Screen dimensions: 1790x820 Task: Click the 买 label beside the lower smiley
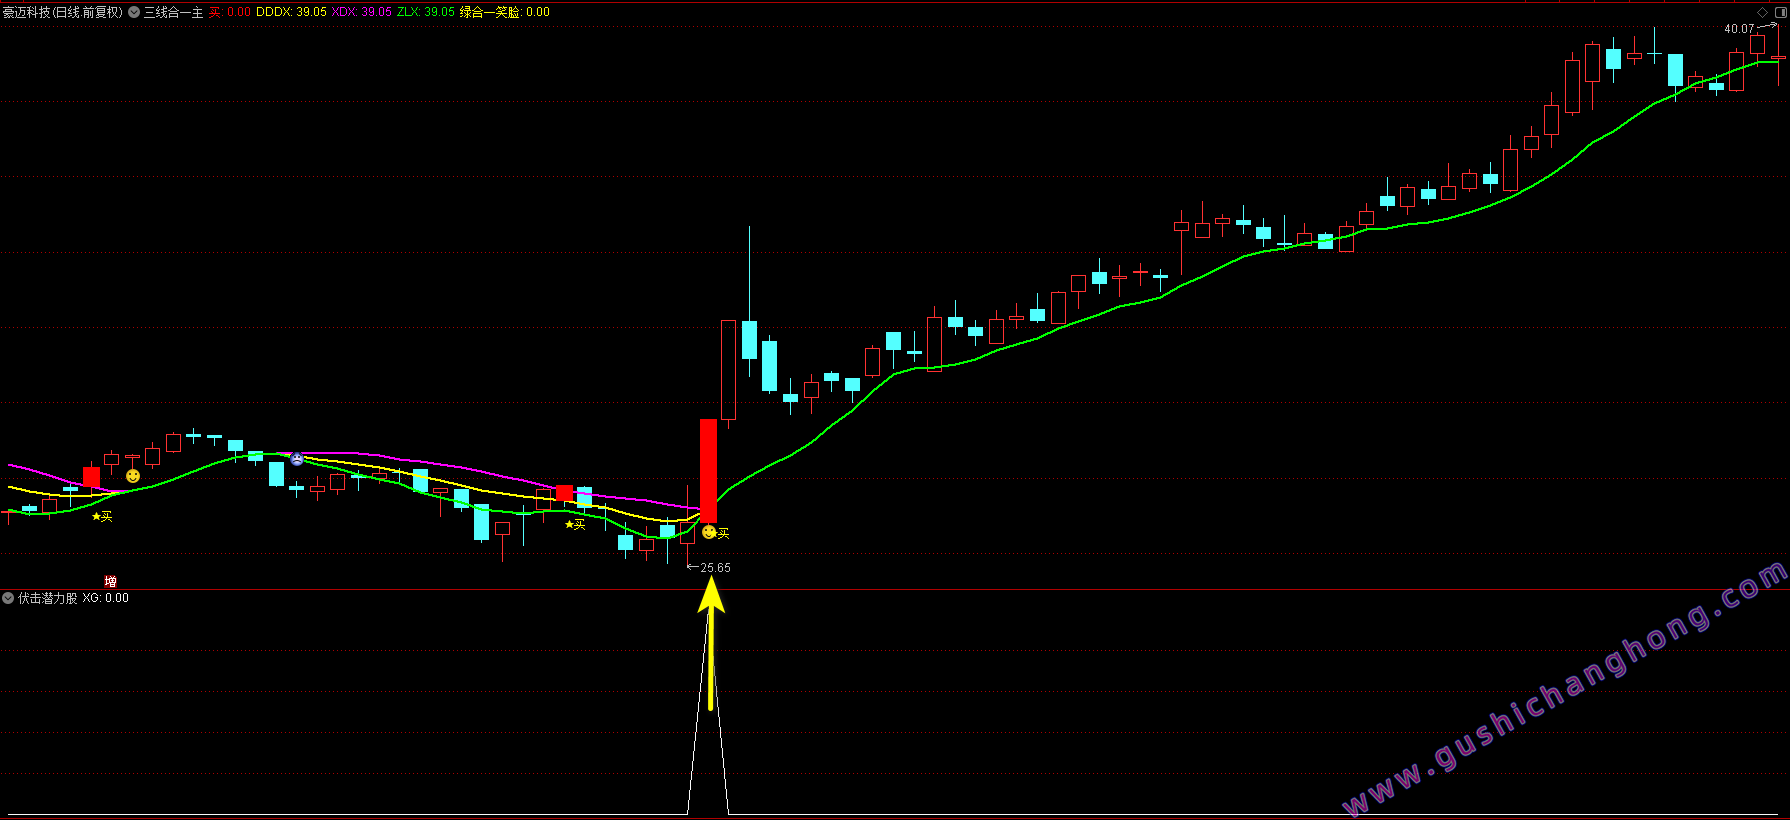(x=724, y=534)
